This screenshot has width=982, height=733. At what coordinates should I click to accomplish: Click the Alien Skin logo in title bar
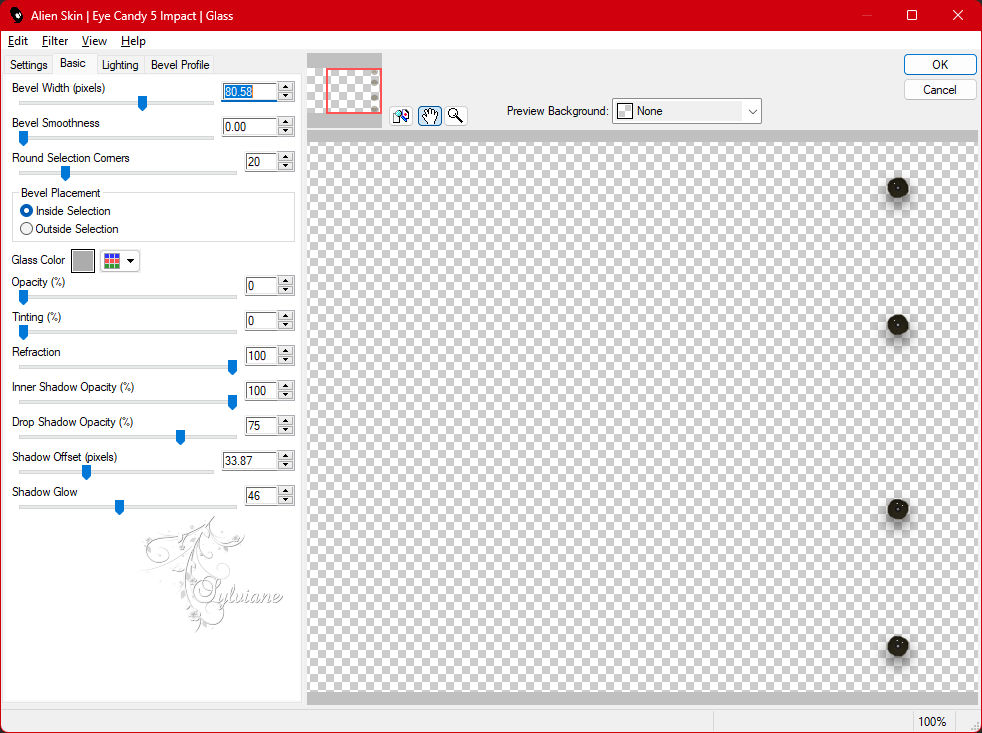(16, 15)
